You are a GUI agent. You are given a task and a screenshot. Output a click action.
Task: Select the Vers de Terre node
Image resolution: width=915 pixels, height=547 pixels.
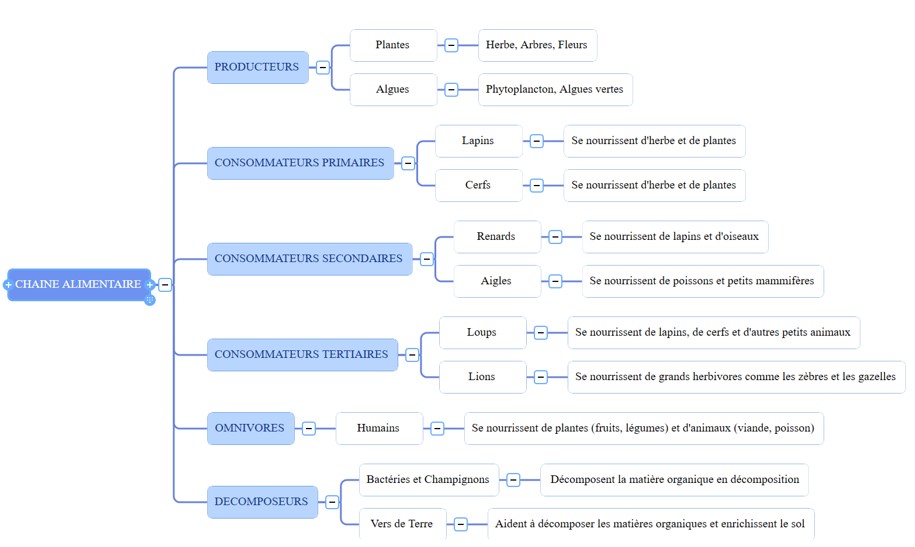[402, 524]
